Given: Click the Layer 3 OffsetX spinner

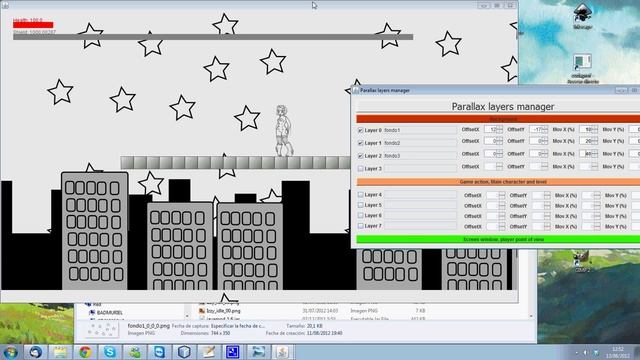Looking at the screenshot, I should (493, 167).
